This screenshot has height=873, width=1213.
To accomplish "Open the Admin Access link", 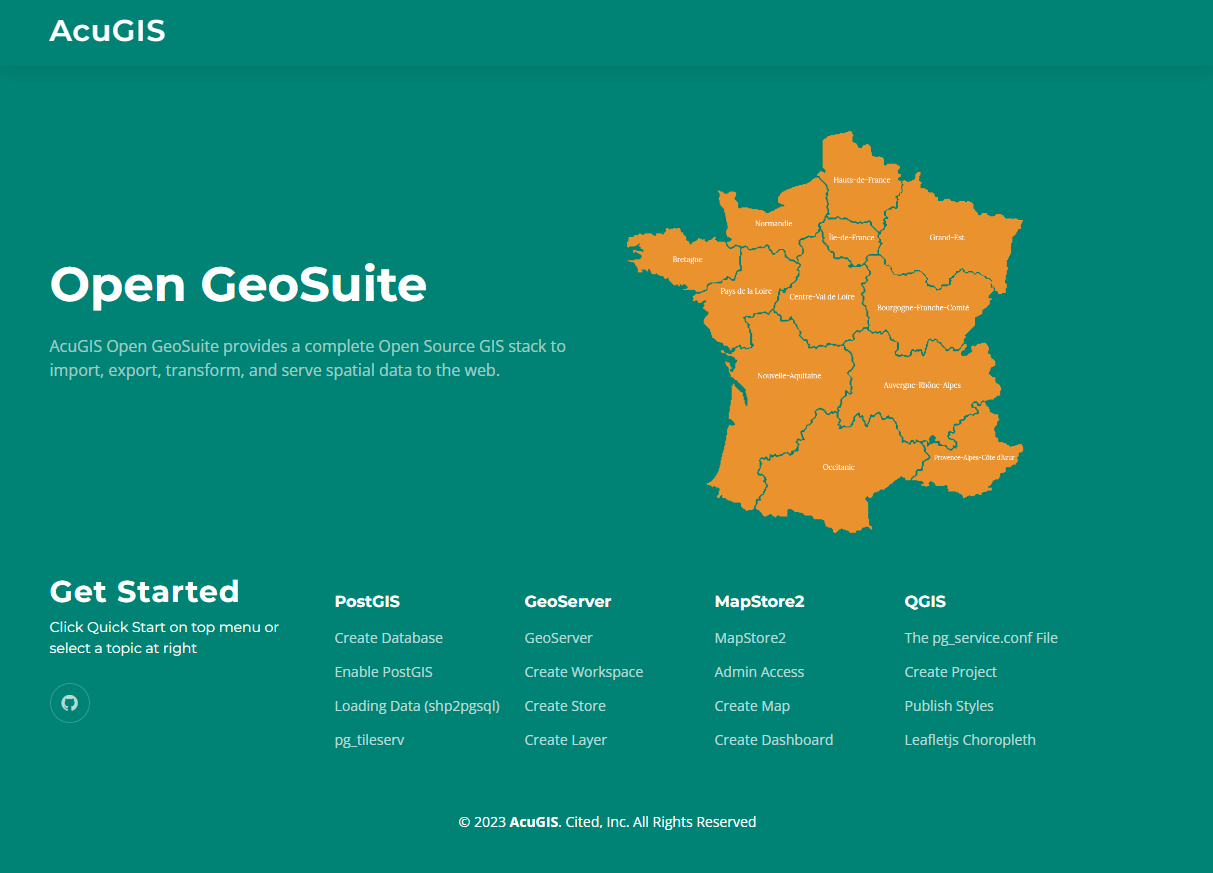I will point(760,672).
